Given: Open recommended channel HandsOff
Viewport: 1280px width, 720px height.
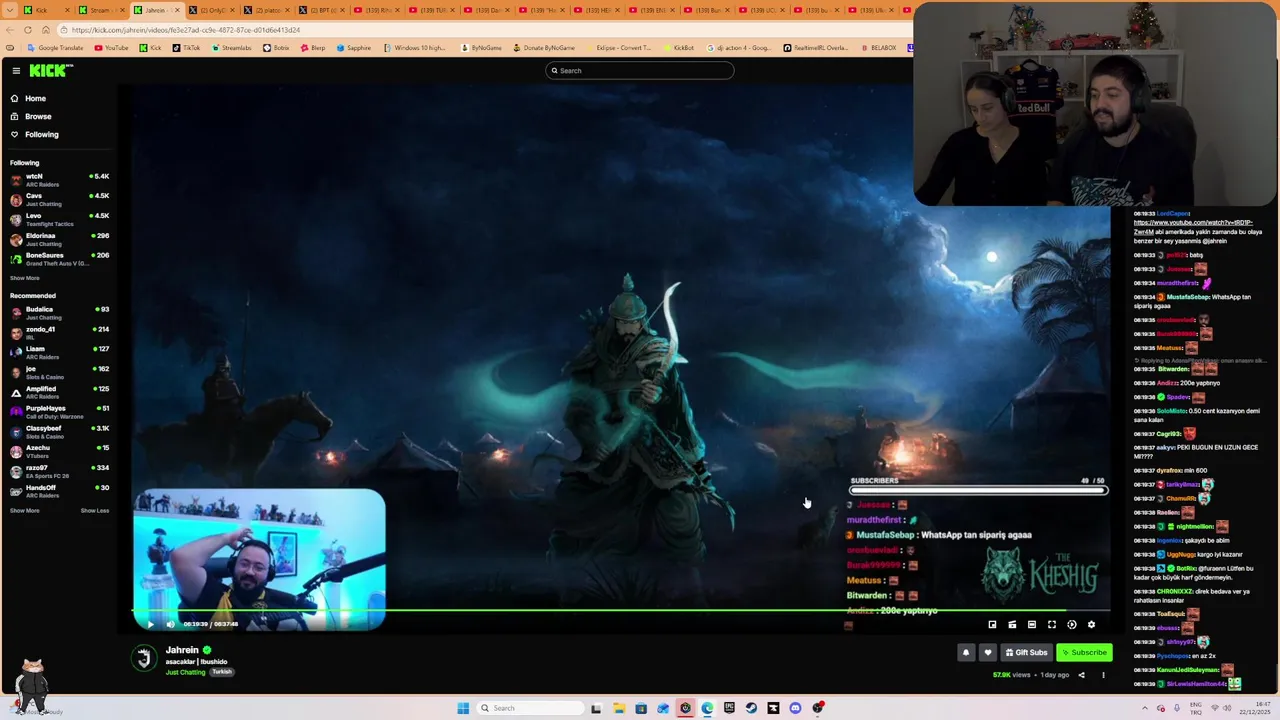Looking at the screenshot, I should 59,491.
